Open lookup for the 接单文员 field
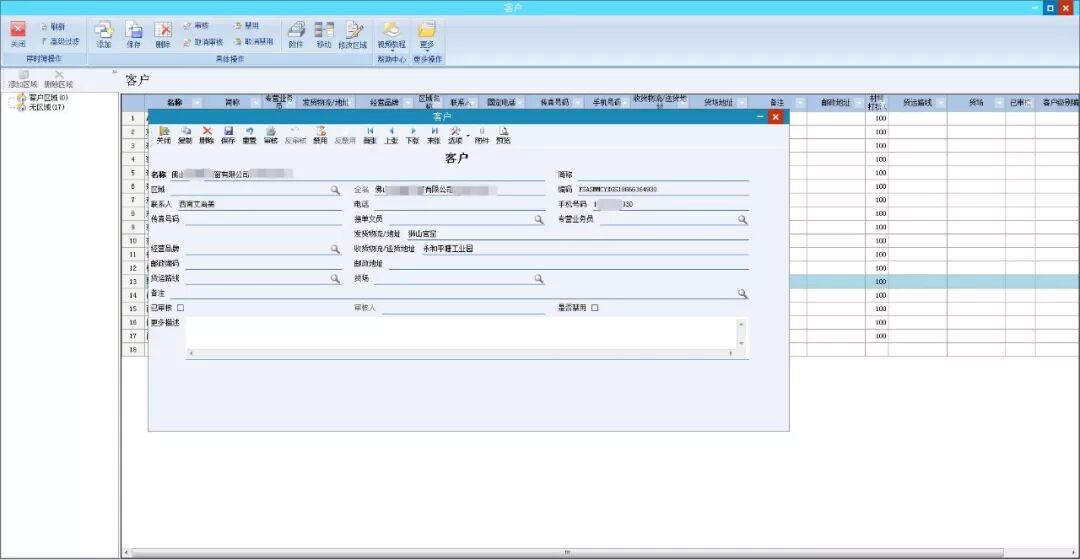Viewport: 1080px width, 559px height. pyautogui.click(x=539, y=220)
